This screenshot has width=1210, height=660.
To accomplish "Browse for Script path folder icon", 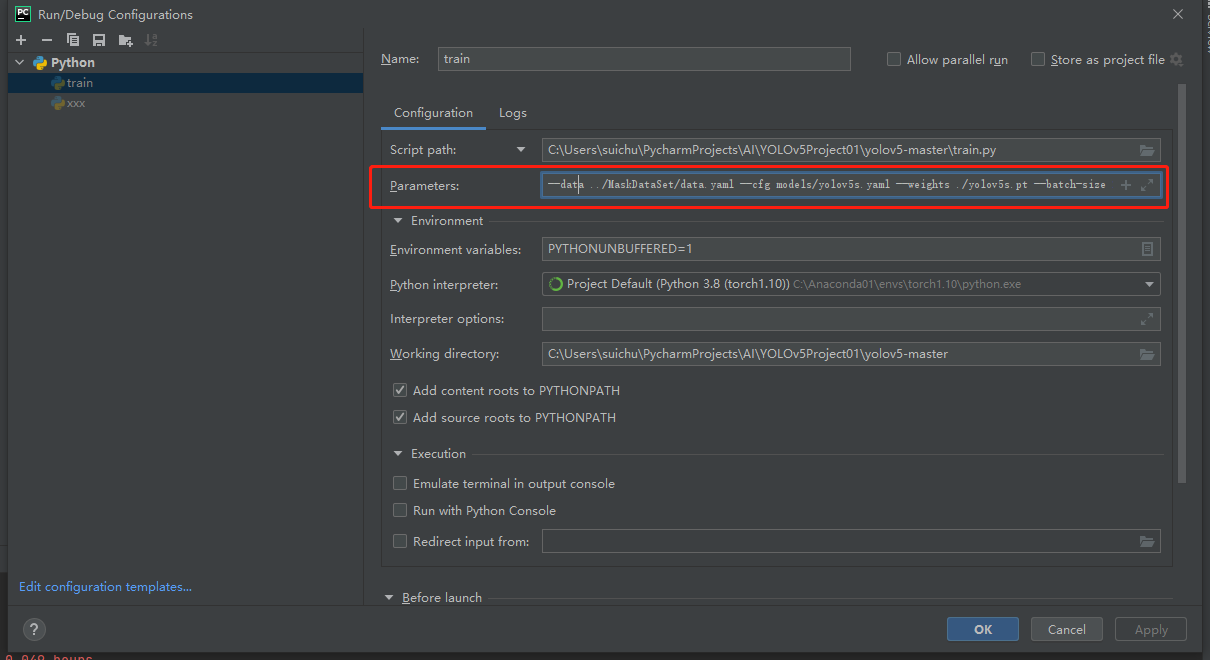I will point(1147,150).
